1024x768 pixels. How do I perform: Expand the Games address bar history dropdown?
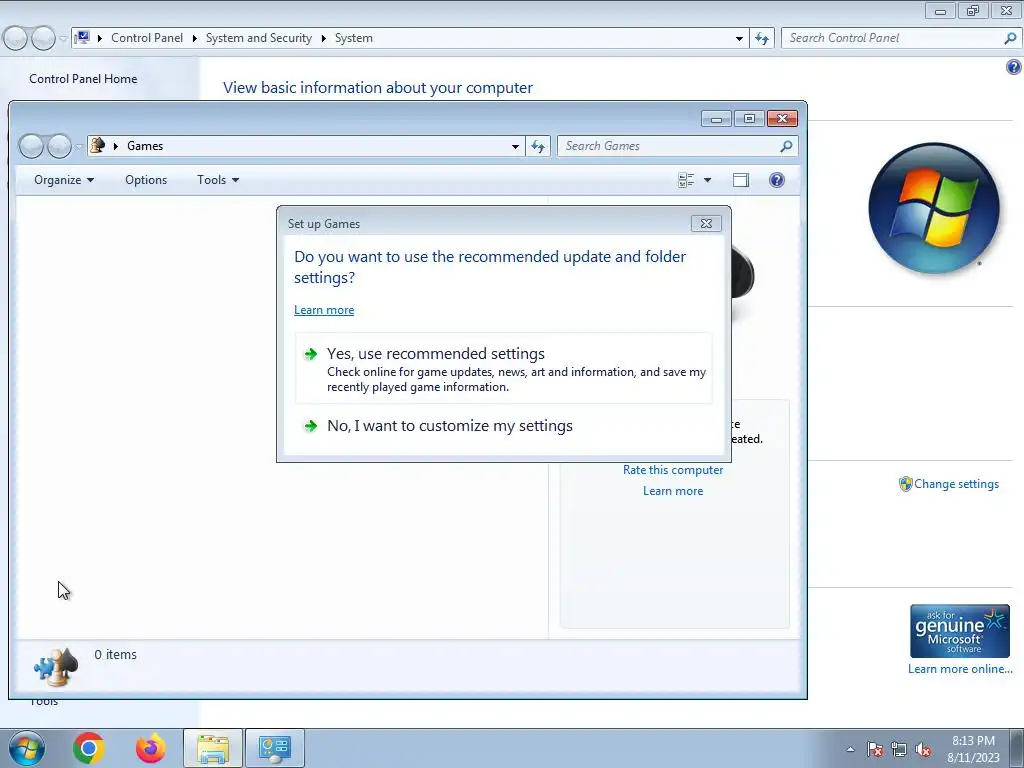coord(515,146)
